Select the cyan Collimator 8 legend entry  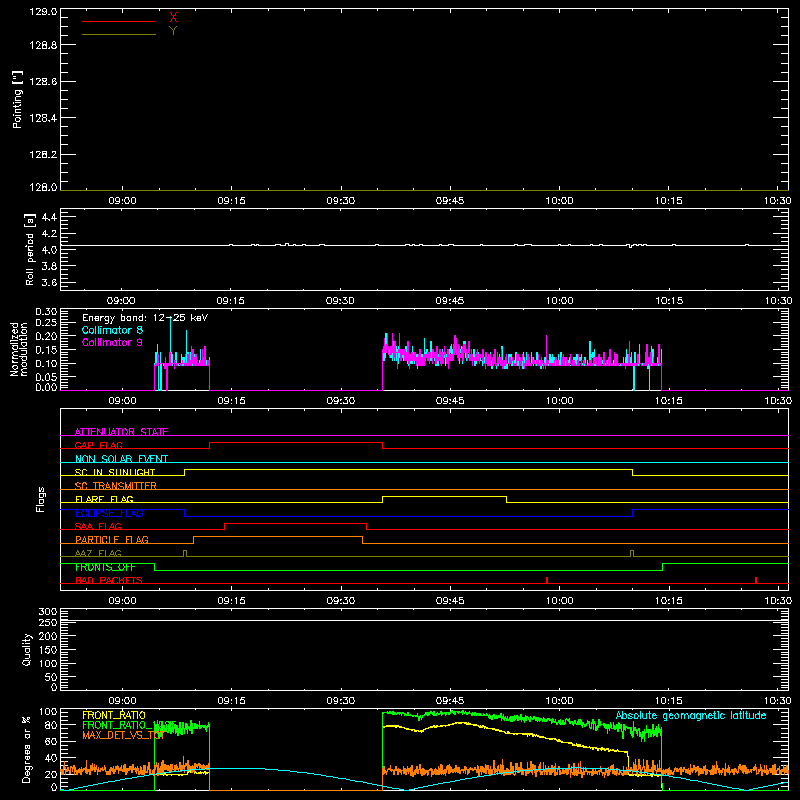(112, 330)
